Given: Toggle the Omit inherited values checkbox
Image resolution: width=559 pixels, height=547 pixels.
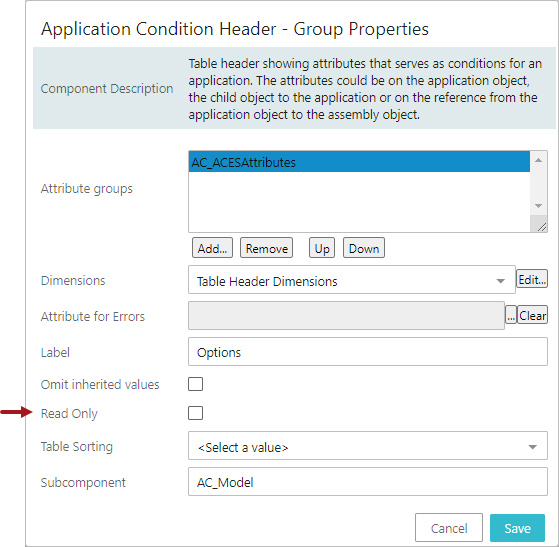Looking at the screenshot, I should pyautogui.click(x=195, y=384).
